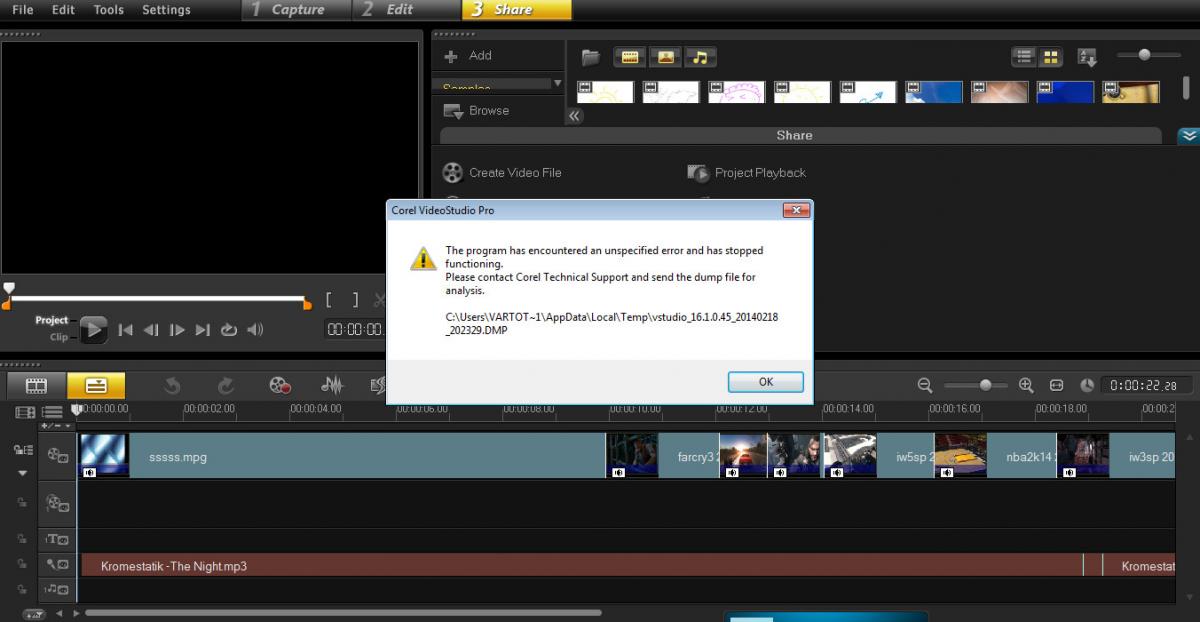
Task: Select the blue sky sample thumbnail
Action: pos(934,92)
